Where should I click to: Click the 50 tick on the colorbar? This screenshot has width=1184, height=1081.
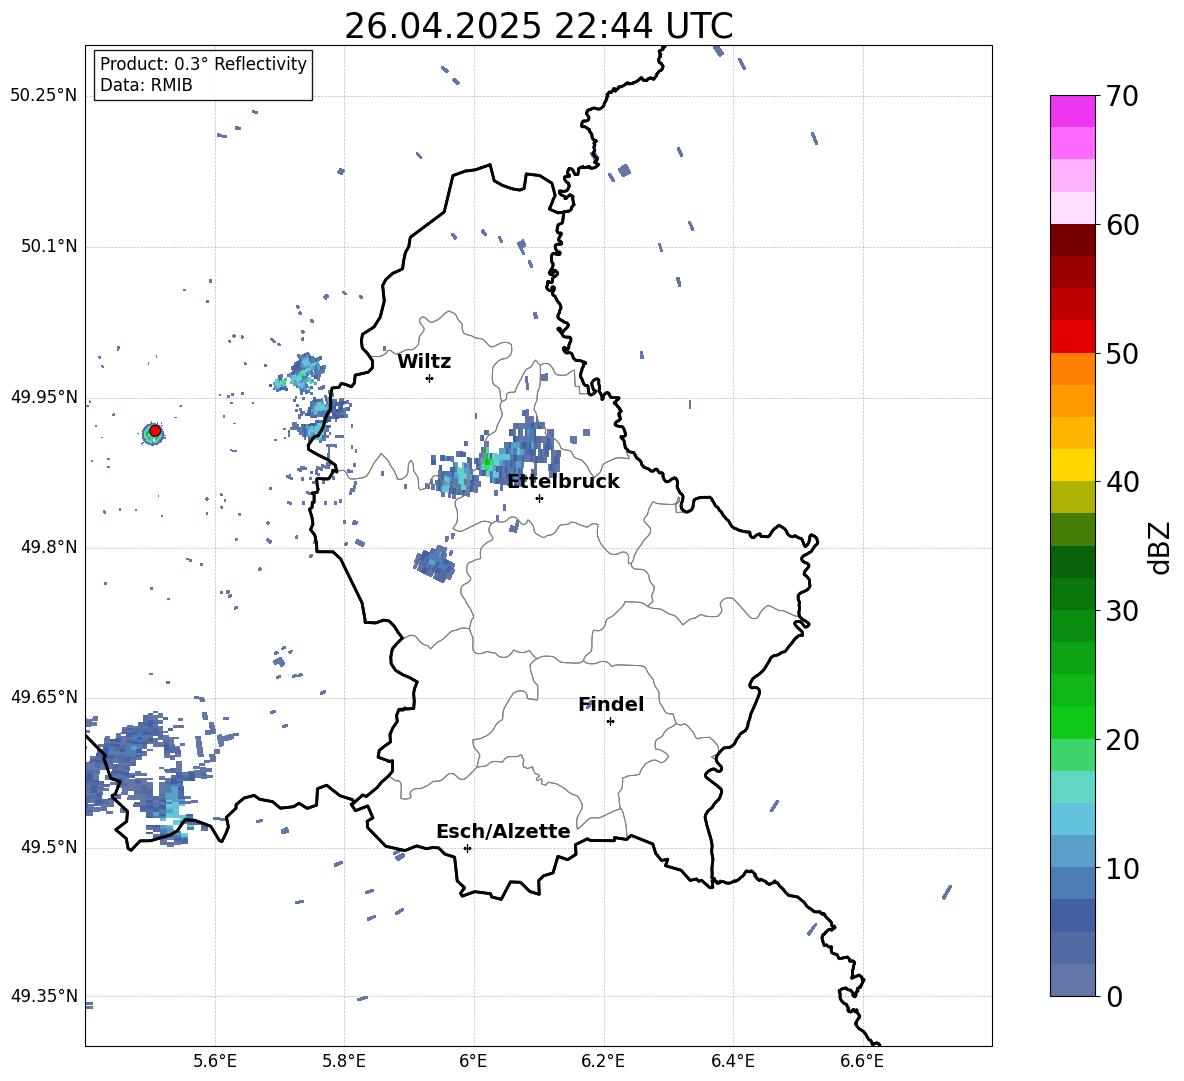tap(1122, 353)
